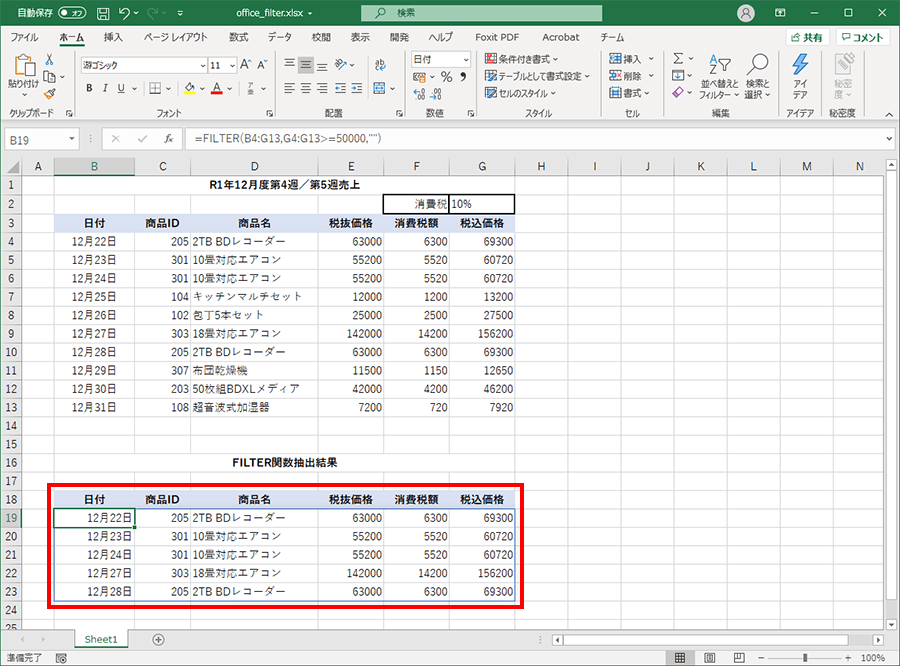Click the AutoSum sigma icon
900x666 pixels.
(x=678, y=59)
